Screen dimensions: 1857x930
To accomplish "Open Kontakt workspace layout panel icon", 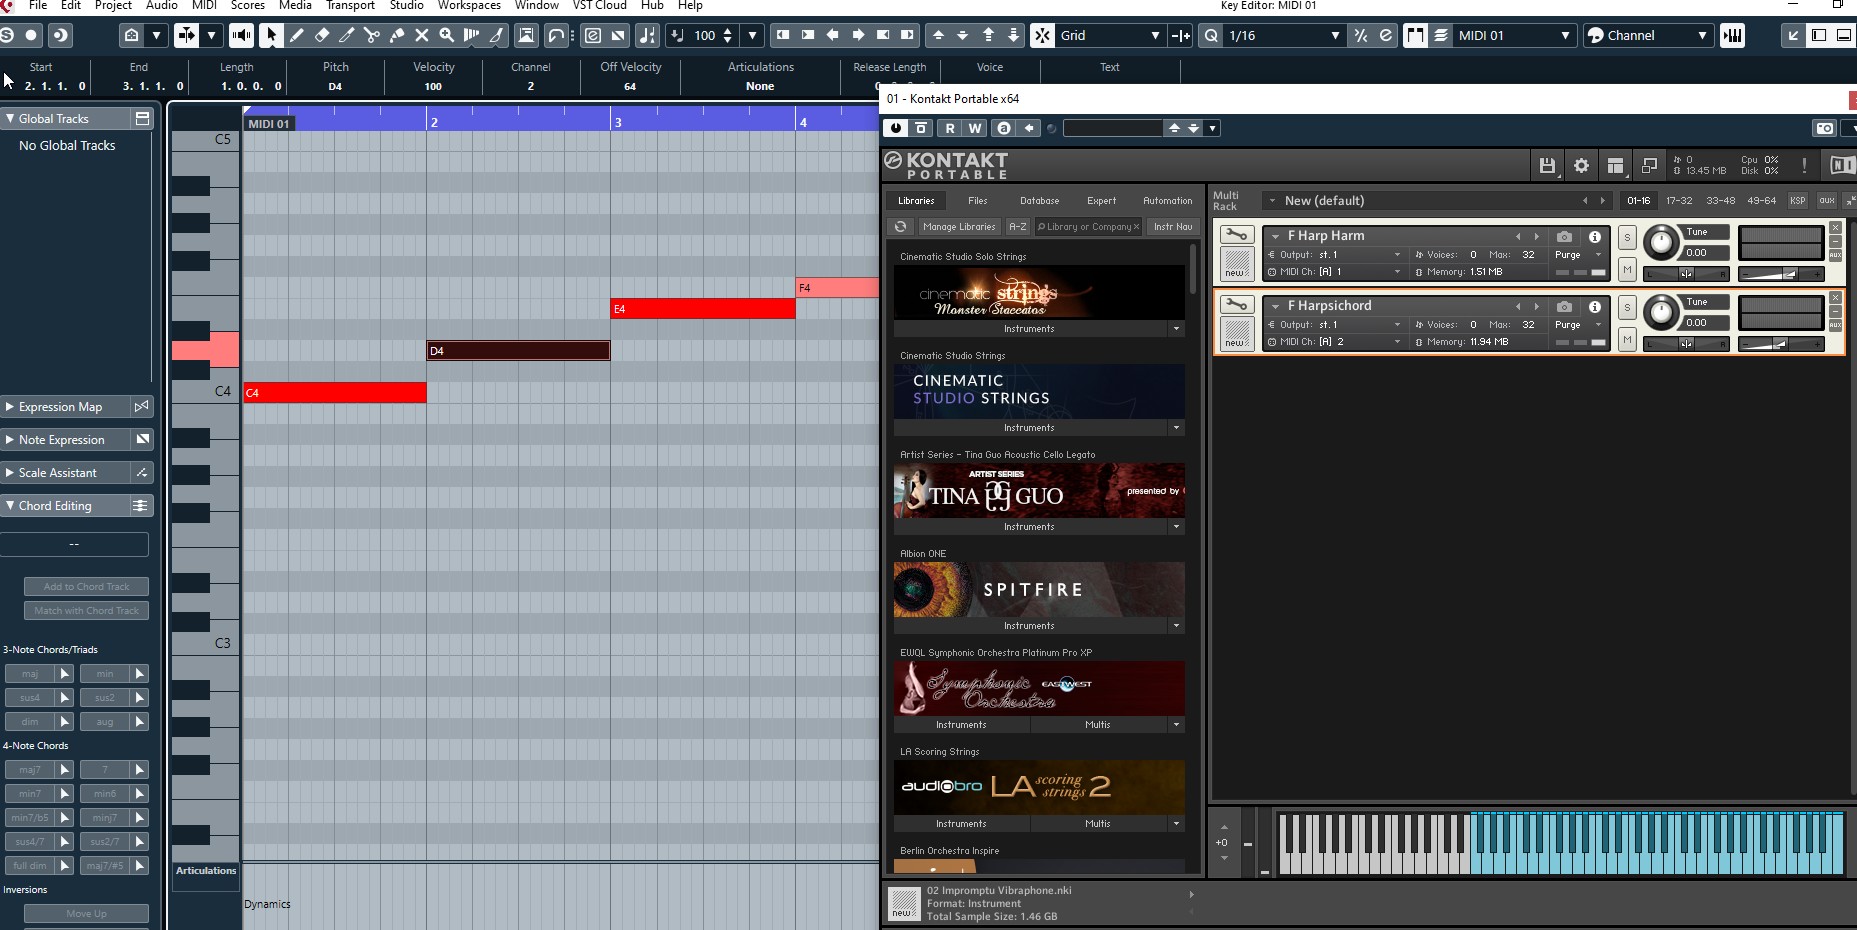I will point(1615,166).
